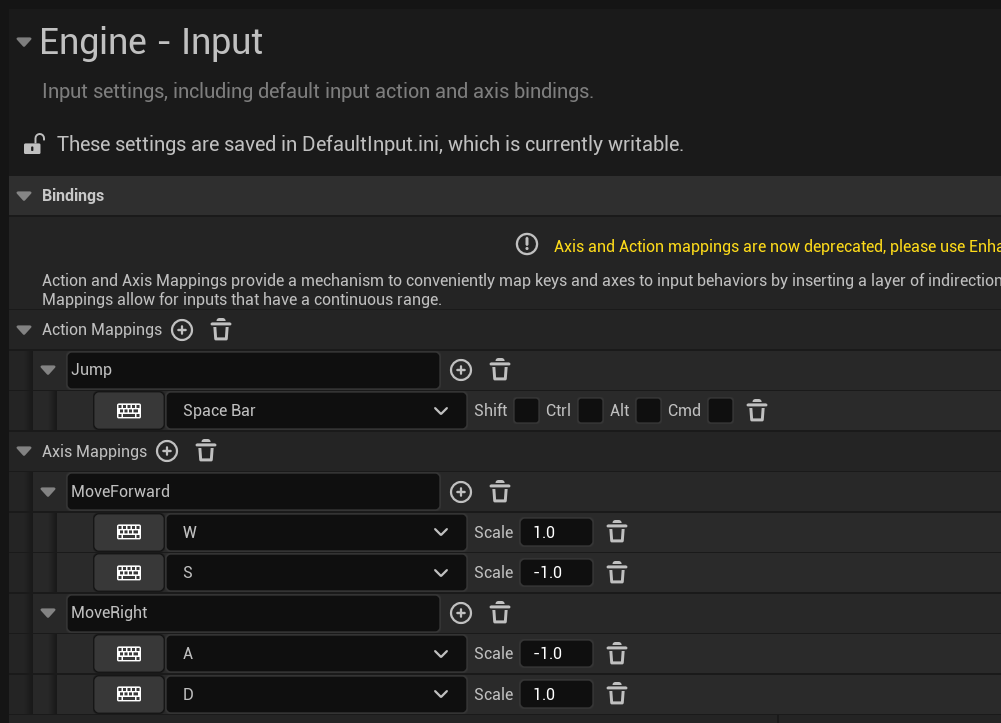The width and height of the screenshot is (1001, 723).
Task: Remove the D key binding
Action: [x=617, y=694]
